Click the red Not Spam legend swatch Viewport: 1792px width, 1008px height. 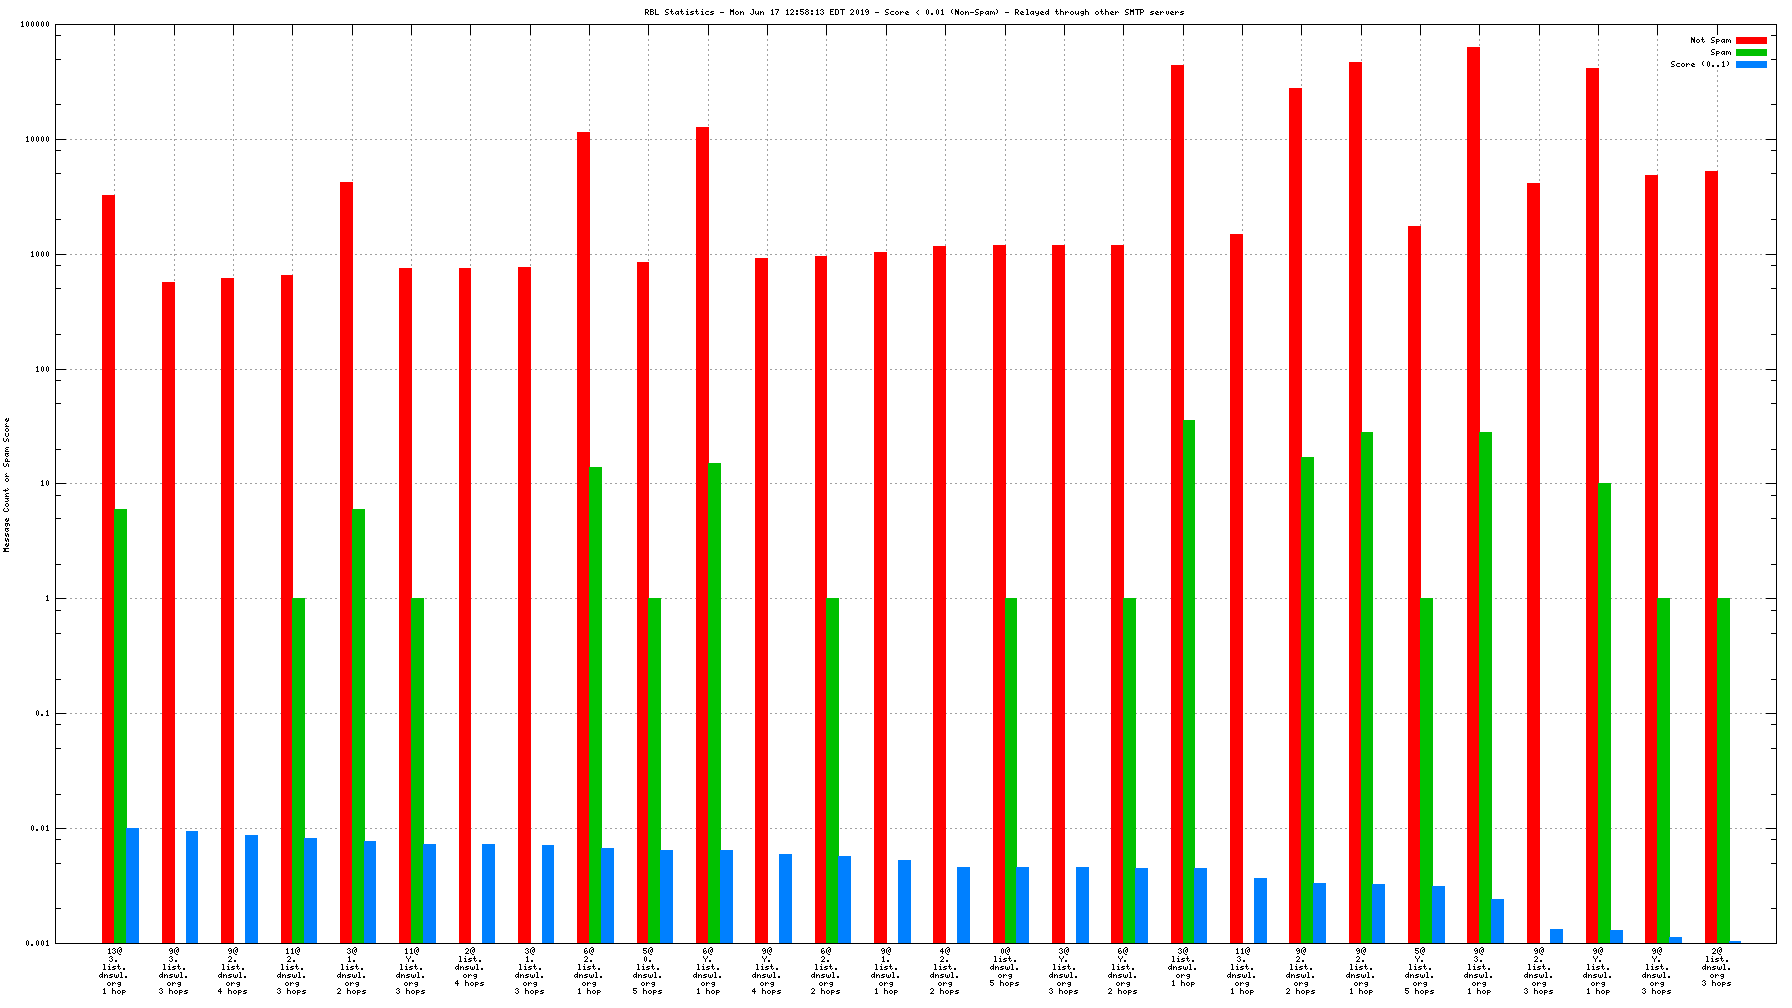pyautogui.click(x=1751, y=40)
